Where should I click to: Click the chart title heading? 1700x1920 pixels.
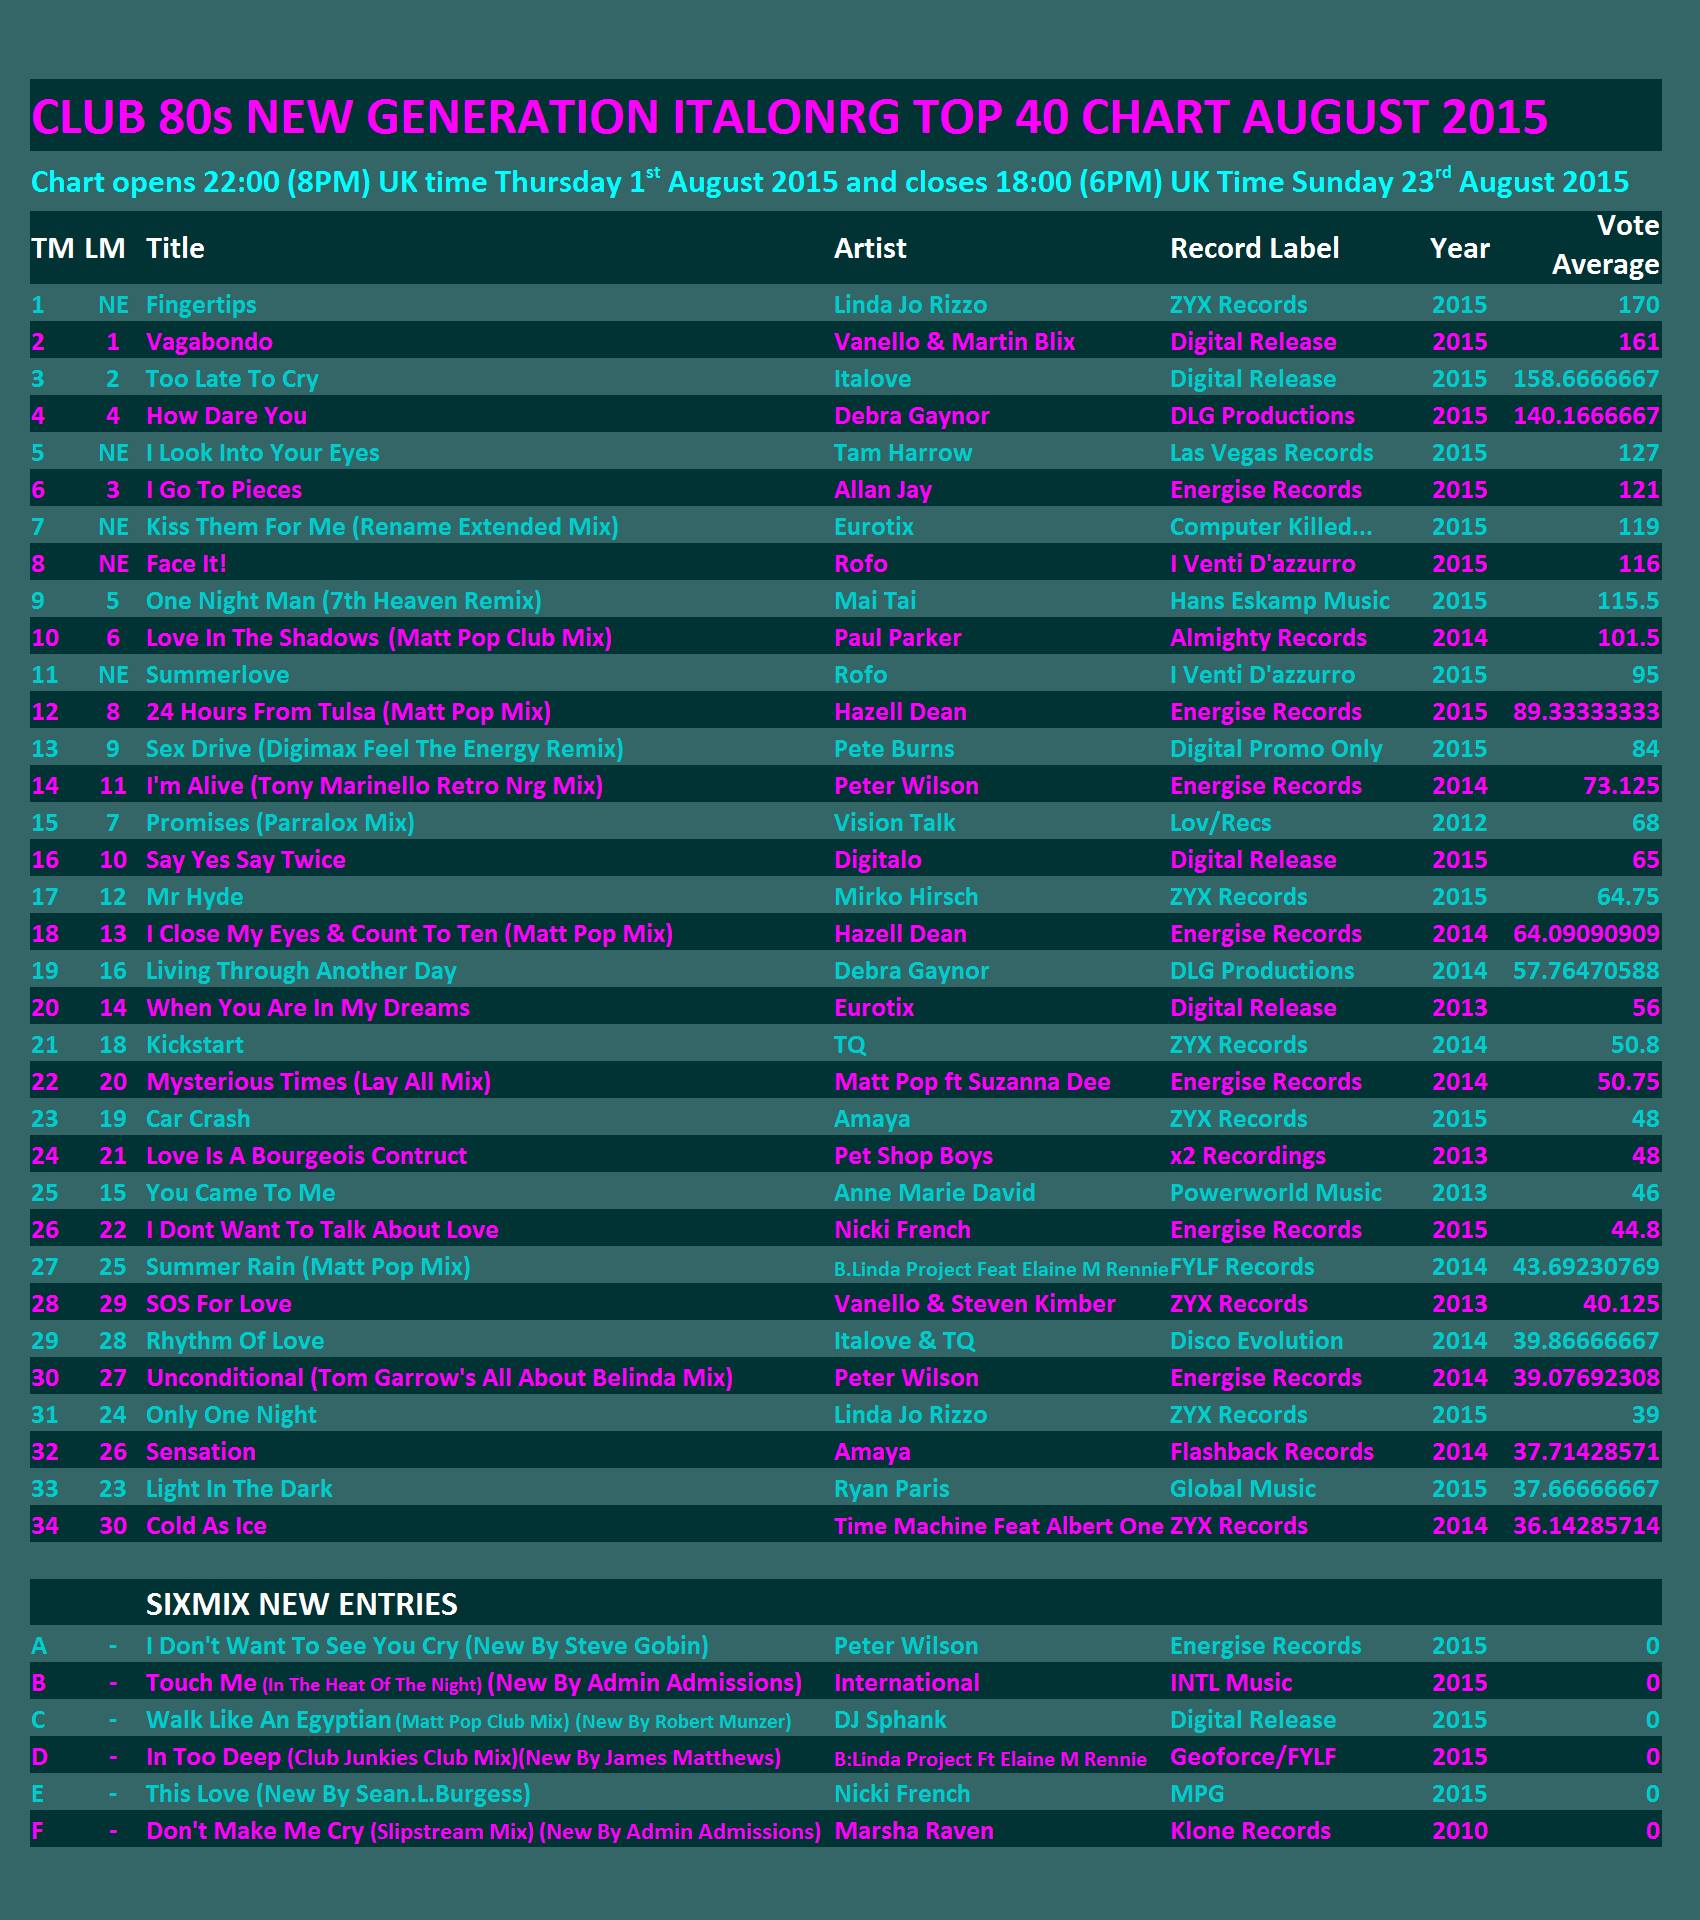click(x=790, y=116)
